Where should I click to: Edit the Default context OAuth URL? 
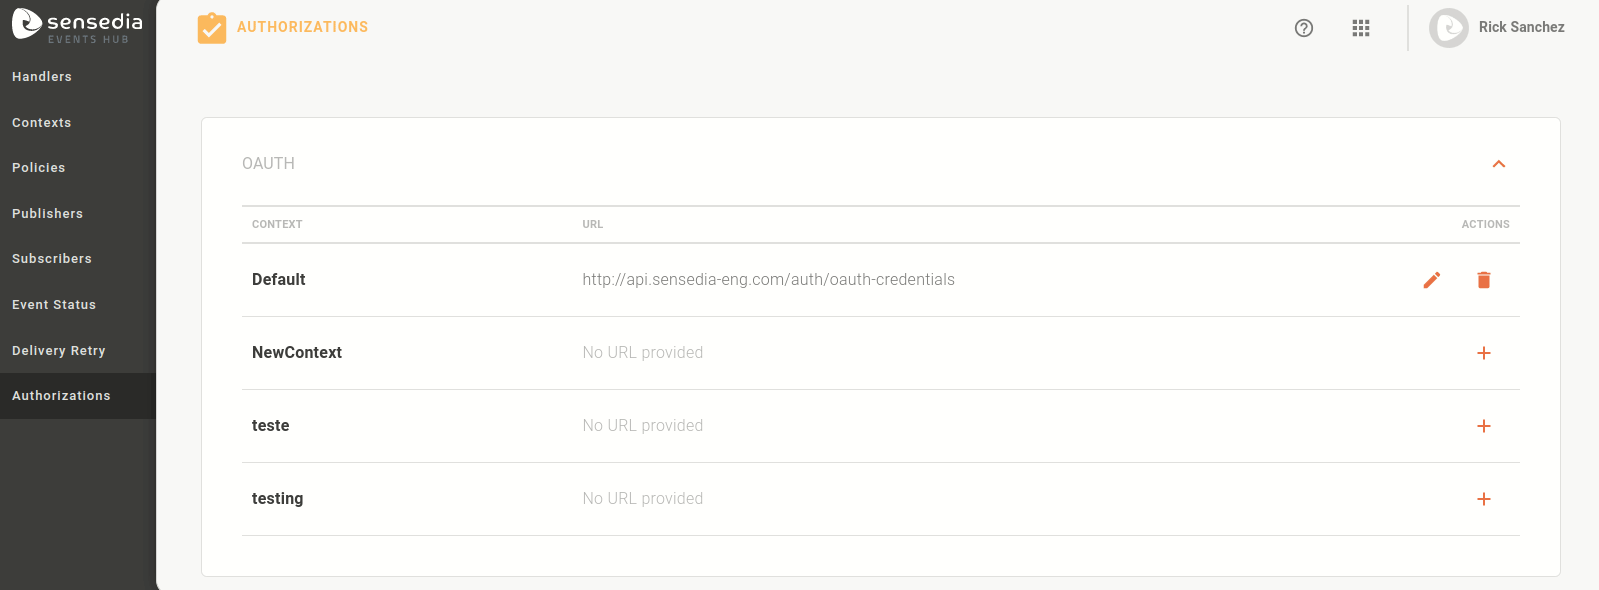point(1432,280)
